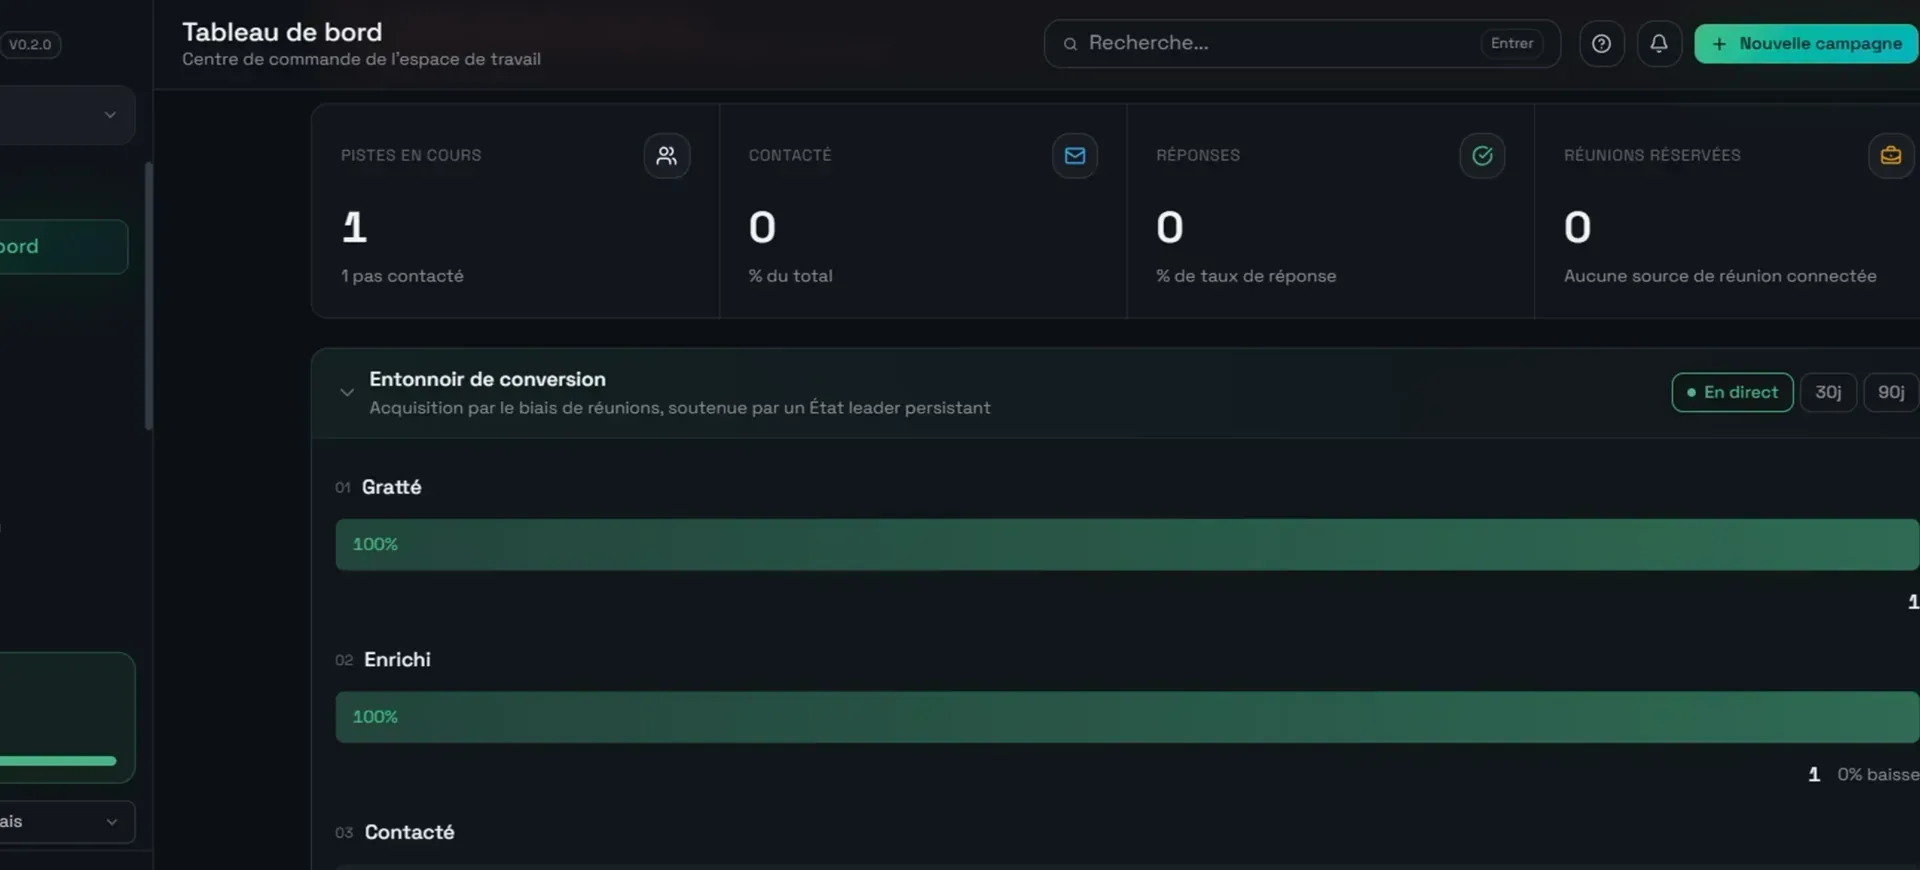The width and height of the screenshot is (1920, 870).
Task: Click the search magnifier icon
Action: 1070,44
